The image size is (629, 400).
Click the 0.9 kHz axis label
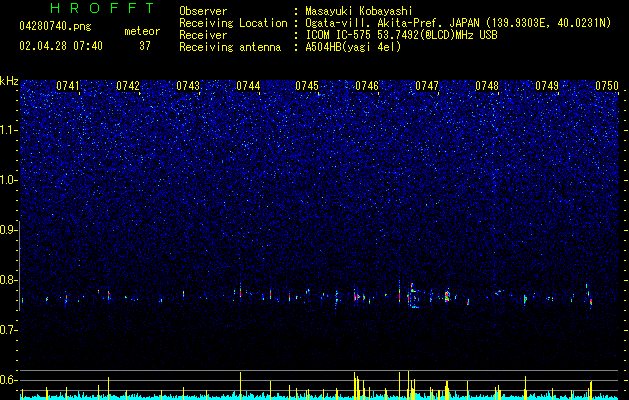pyautogui.click(x=9, y=230)
